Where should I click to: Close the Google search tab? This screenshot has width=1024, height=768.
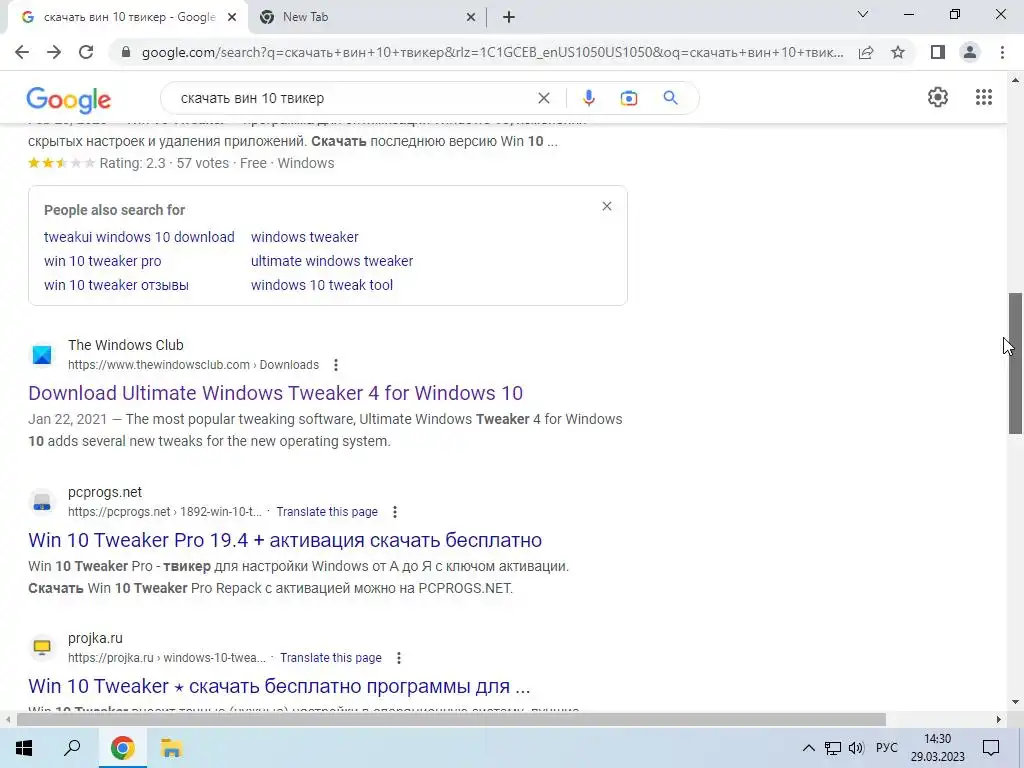pyautogui.click(x=232, y=18)
